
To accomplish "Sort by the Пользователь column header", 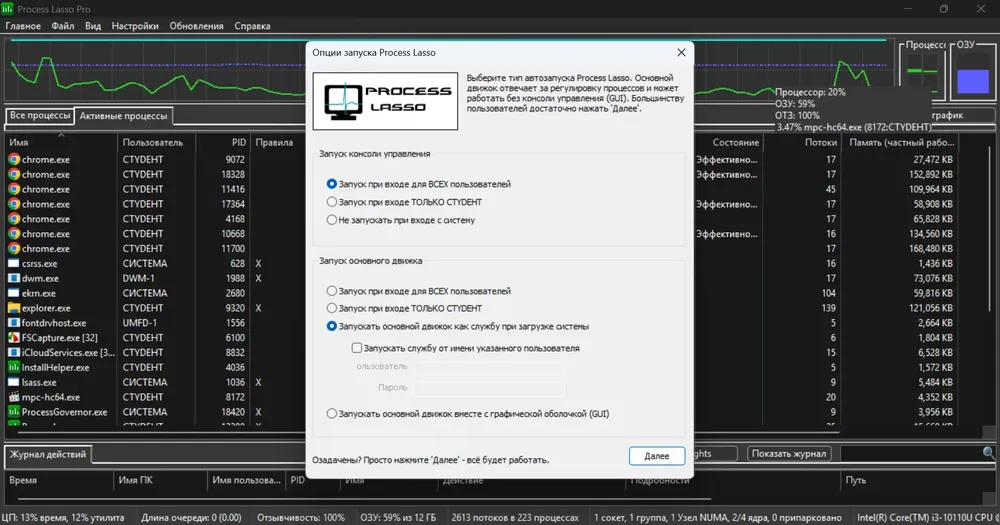I will point(157,142).
